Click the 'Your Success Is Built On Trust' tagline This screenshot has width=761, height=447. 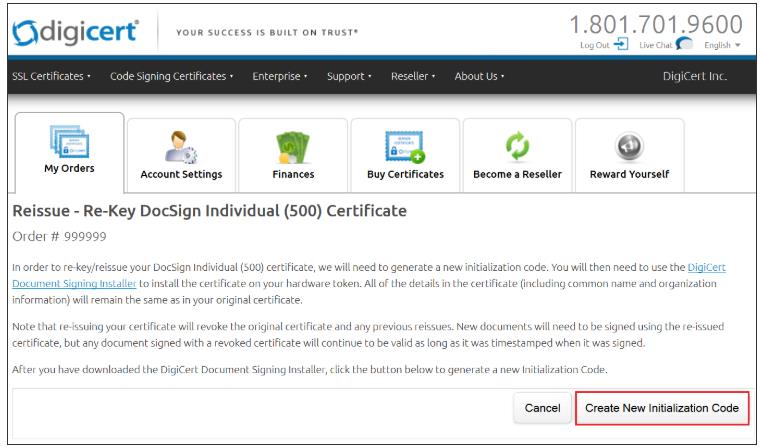[x=267, y=33]
